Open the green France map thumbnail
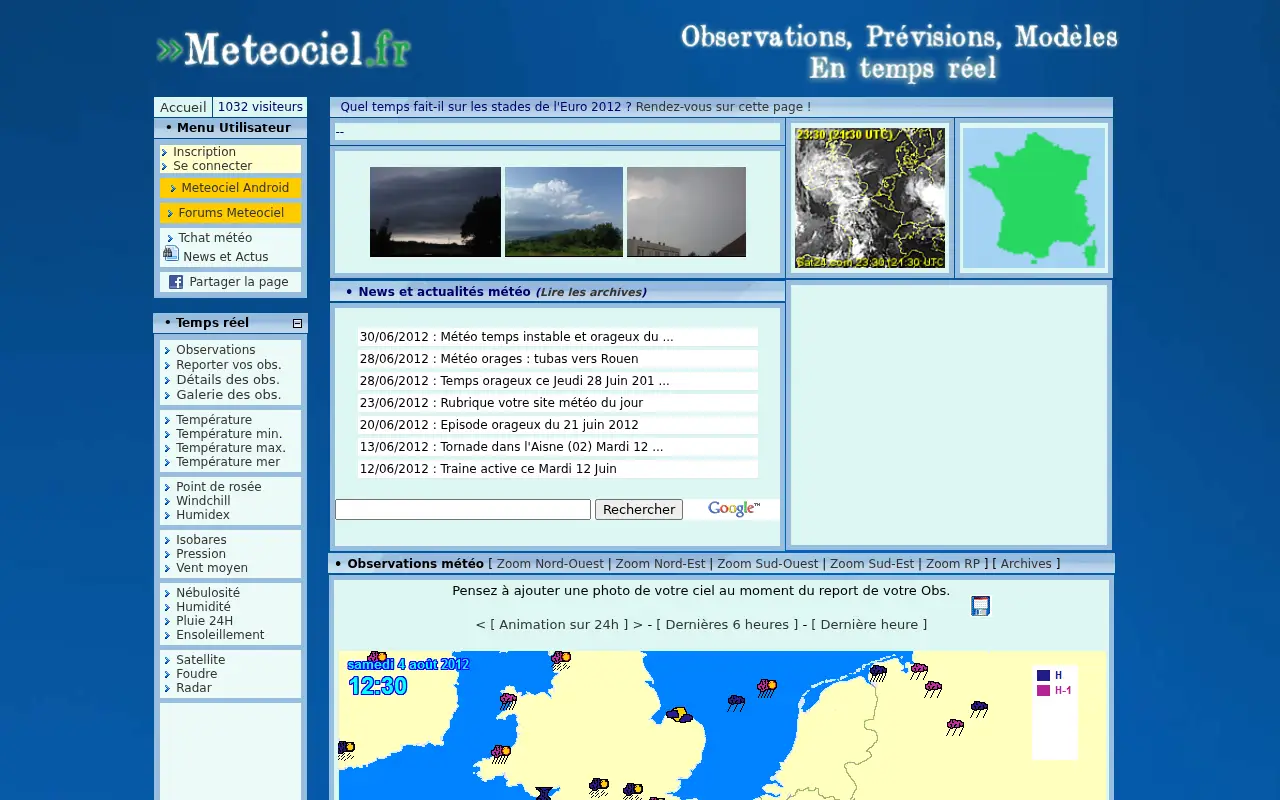The image size is (1280, 800). click(1034, 198)
